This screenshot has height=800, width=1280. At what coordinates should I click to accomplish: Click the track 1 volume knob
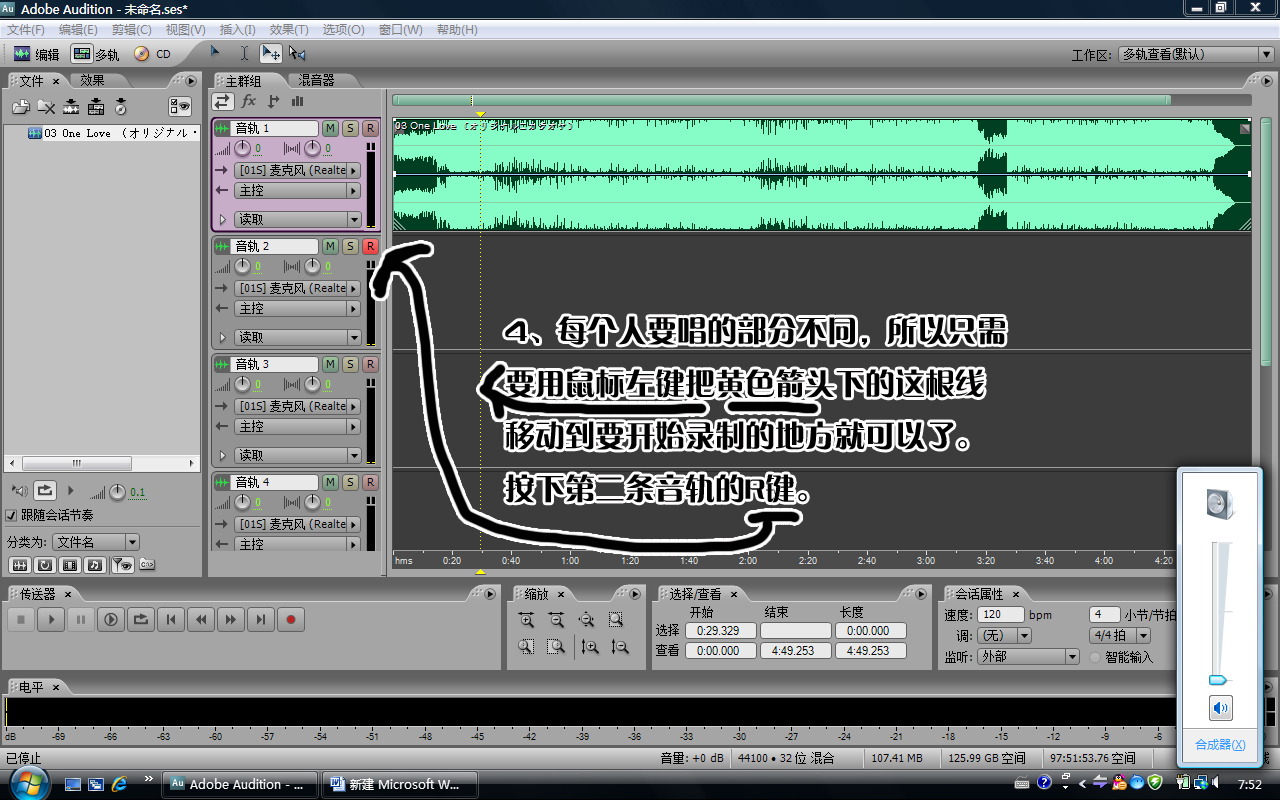pos(243,149)
